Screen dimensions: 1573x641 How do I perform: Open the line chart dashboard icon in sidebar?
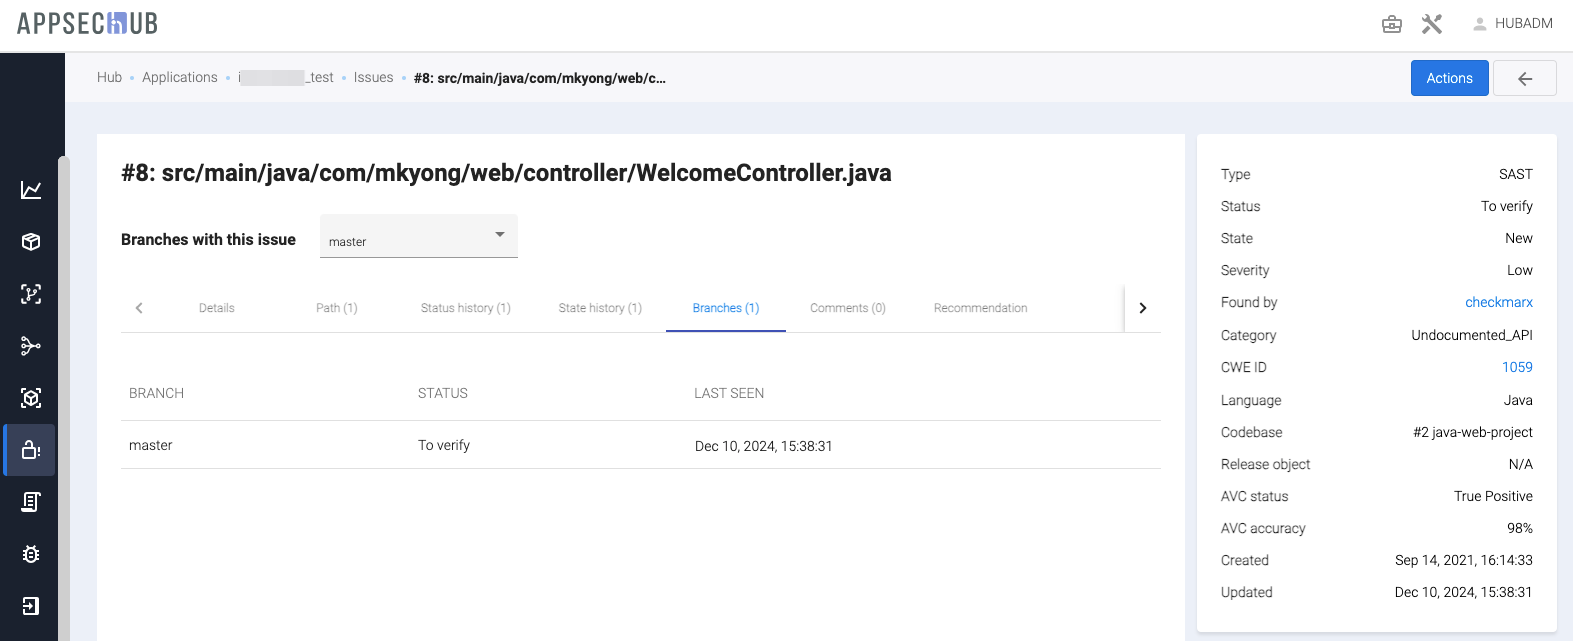(x=31, y=190)
